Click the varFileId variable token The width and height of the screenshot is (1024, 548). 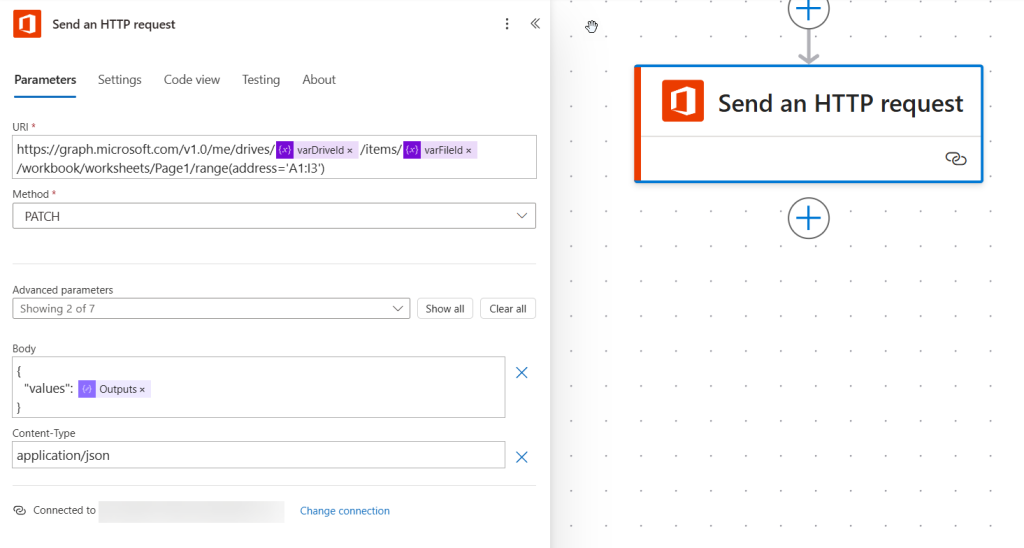click(440, 150)
